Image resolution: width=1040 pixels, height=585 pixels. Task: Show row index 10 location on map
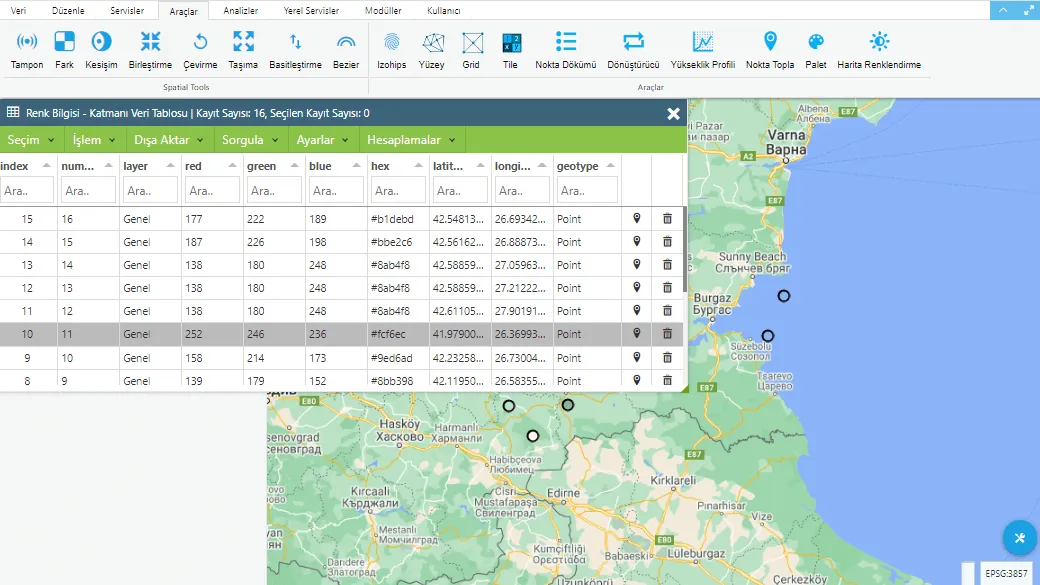637,333
